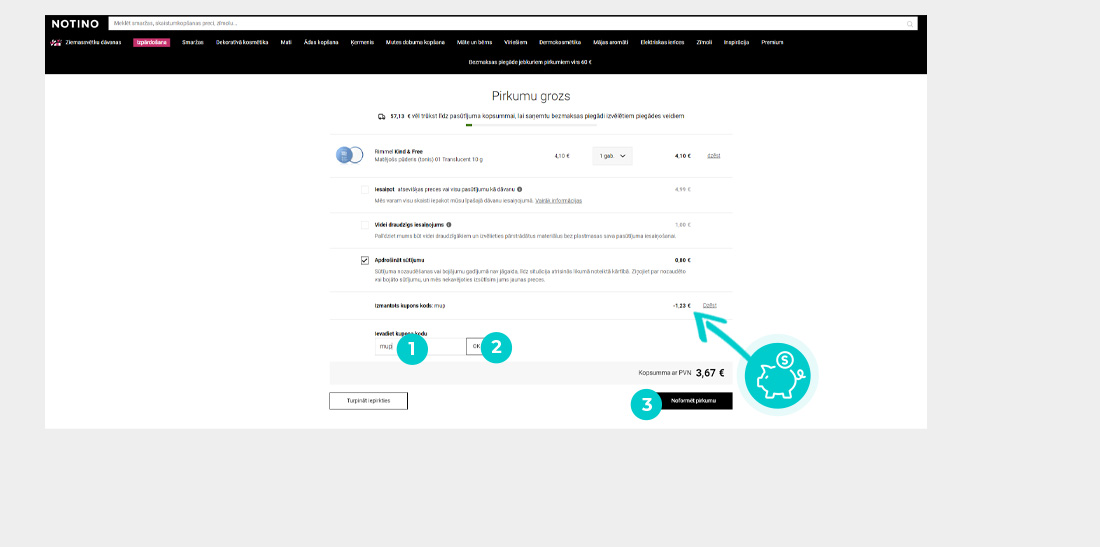Open the '1 gab.' quantity dropdown
1100x547 pixels.
point(612,156)
